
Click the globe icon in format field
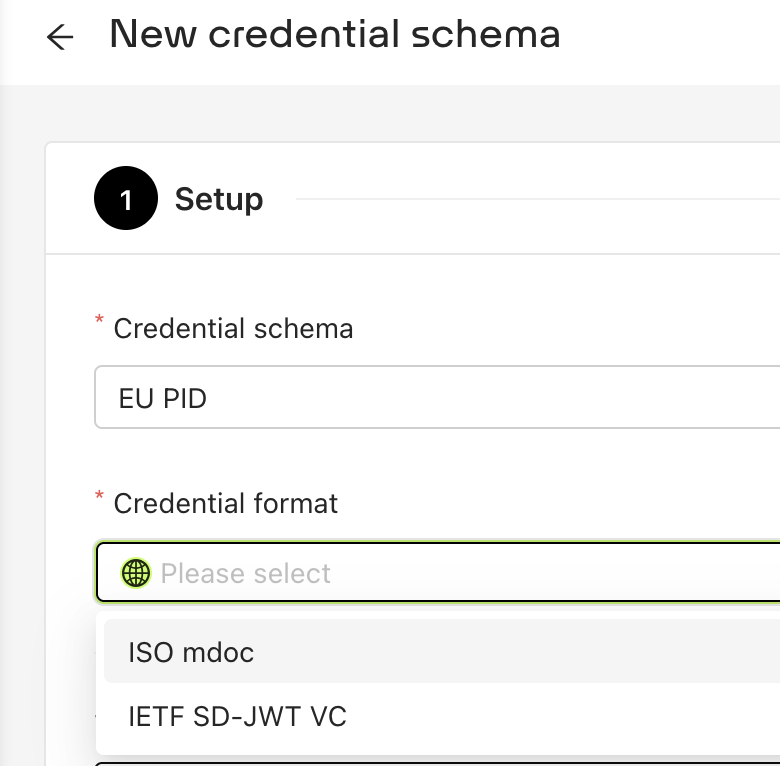pyautogui.click(x=135, y=573)
